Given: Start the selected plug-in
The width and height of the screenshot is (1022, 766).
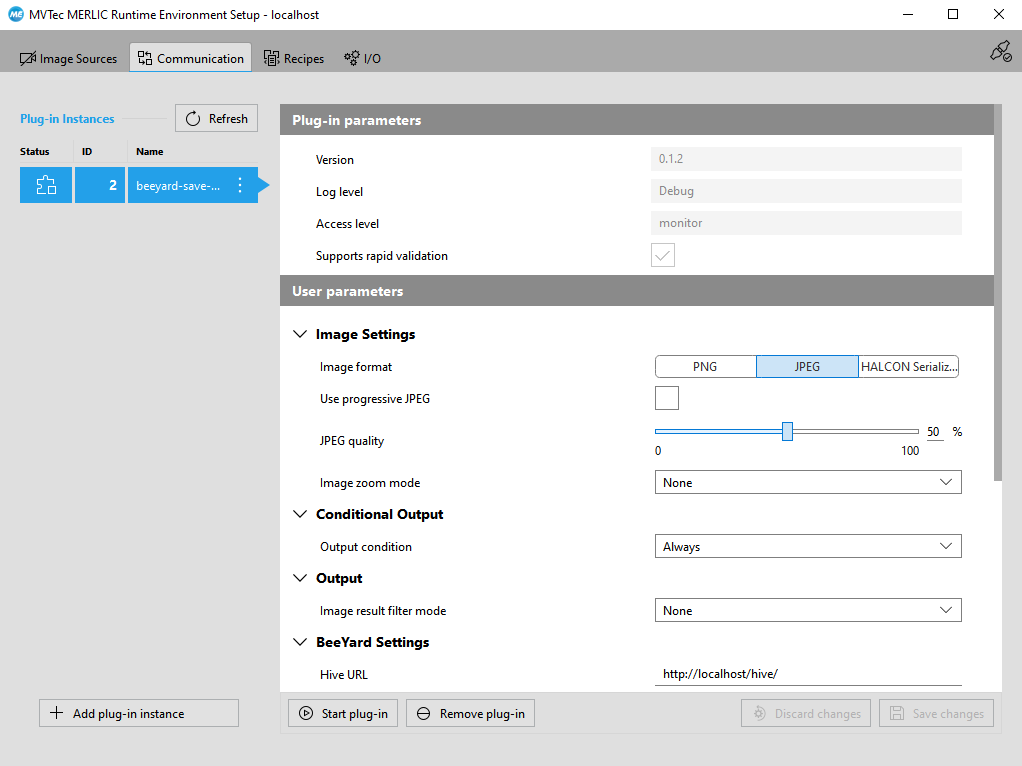Looking at the screenshot, I should pyautogui.click(x=343, y=714).
